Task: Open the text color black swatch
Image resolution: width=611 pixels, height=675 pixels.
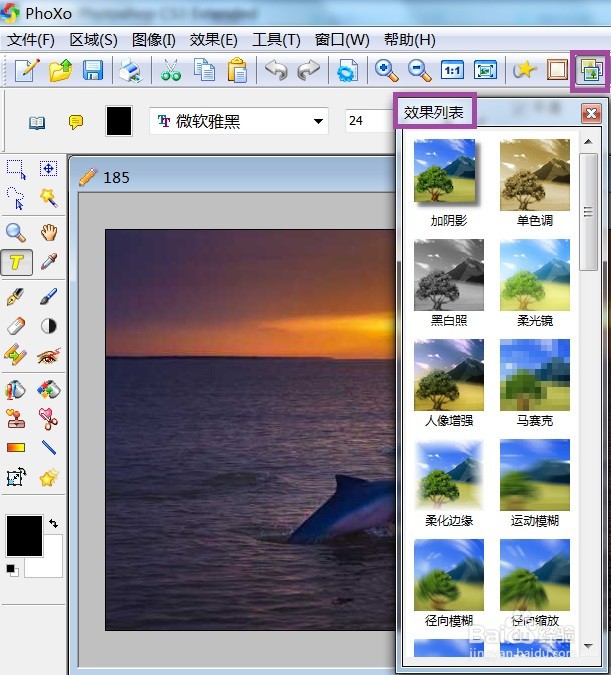Action: [119, 121]
